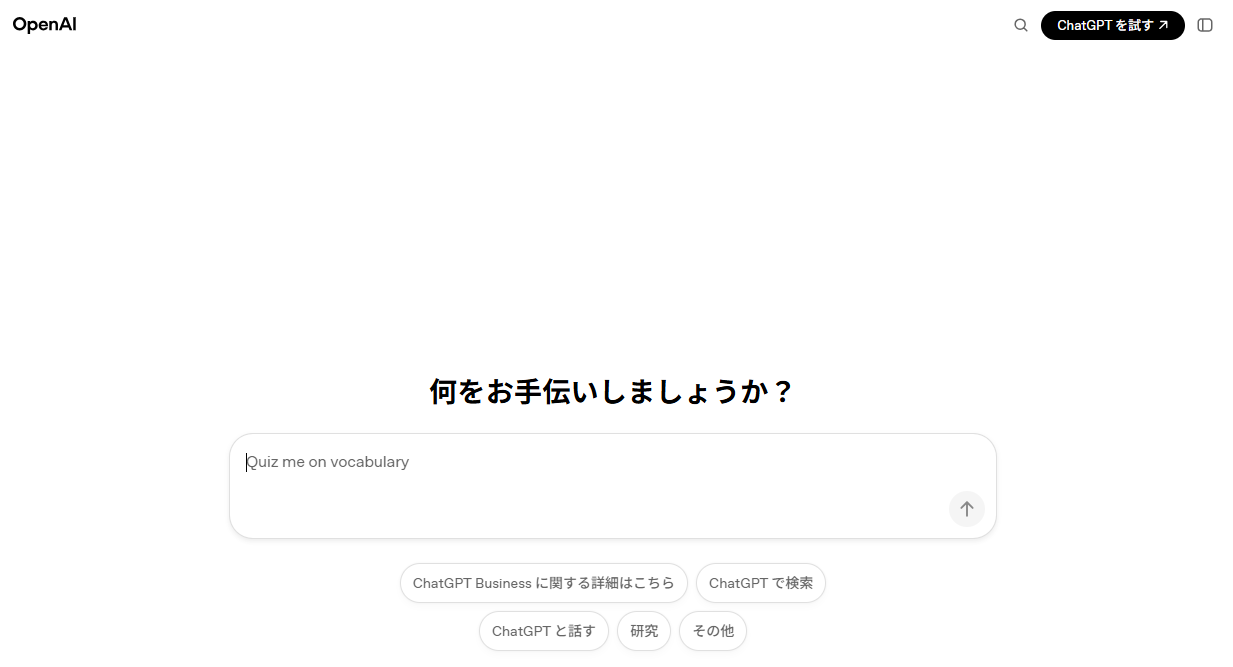Image resolution: width=1233 pixels, height=667 pixels.
Task: Submit prompt with the up-arrow send icon
Action: click(x=967, y=508)
